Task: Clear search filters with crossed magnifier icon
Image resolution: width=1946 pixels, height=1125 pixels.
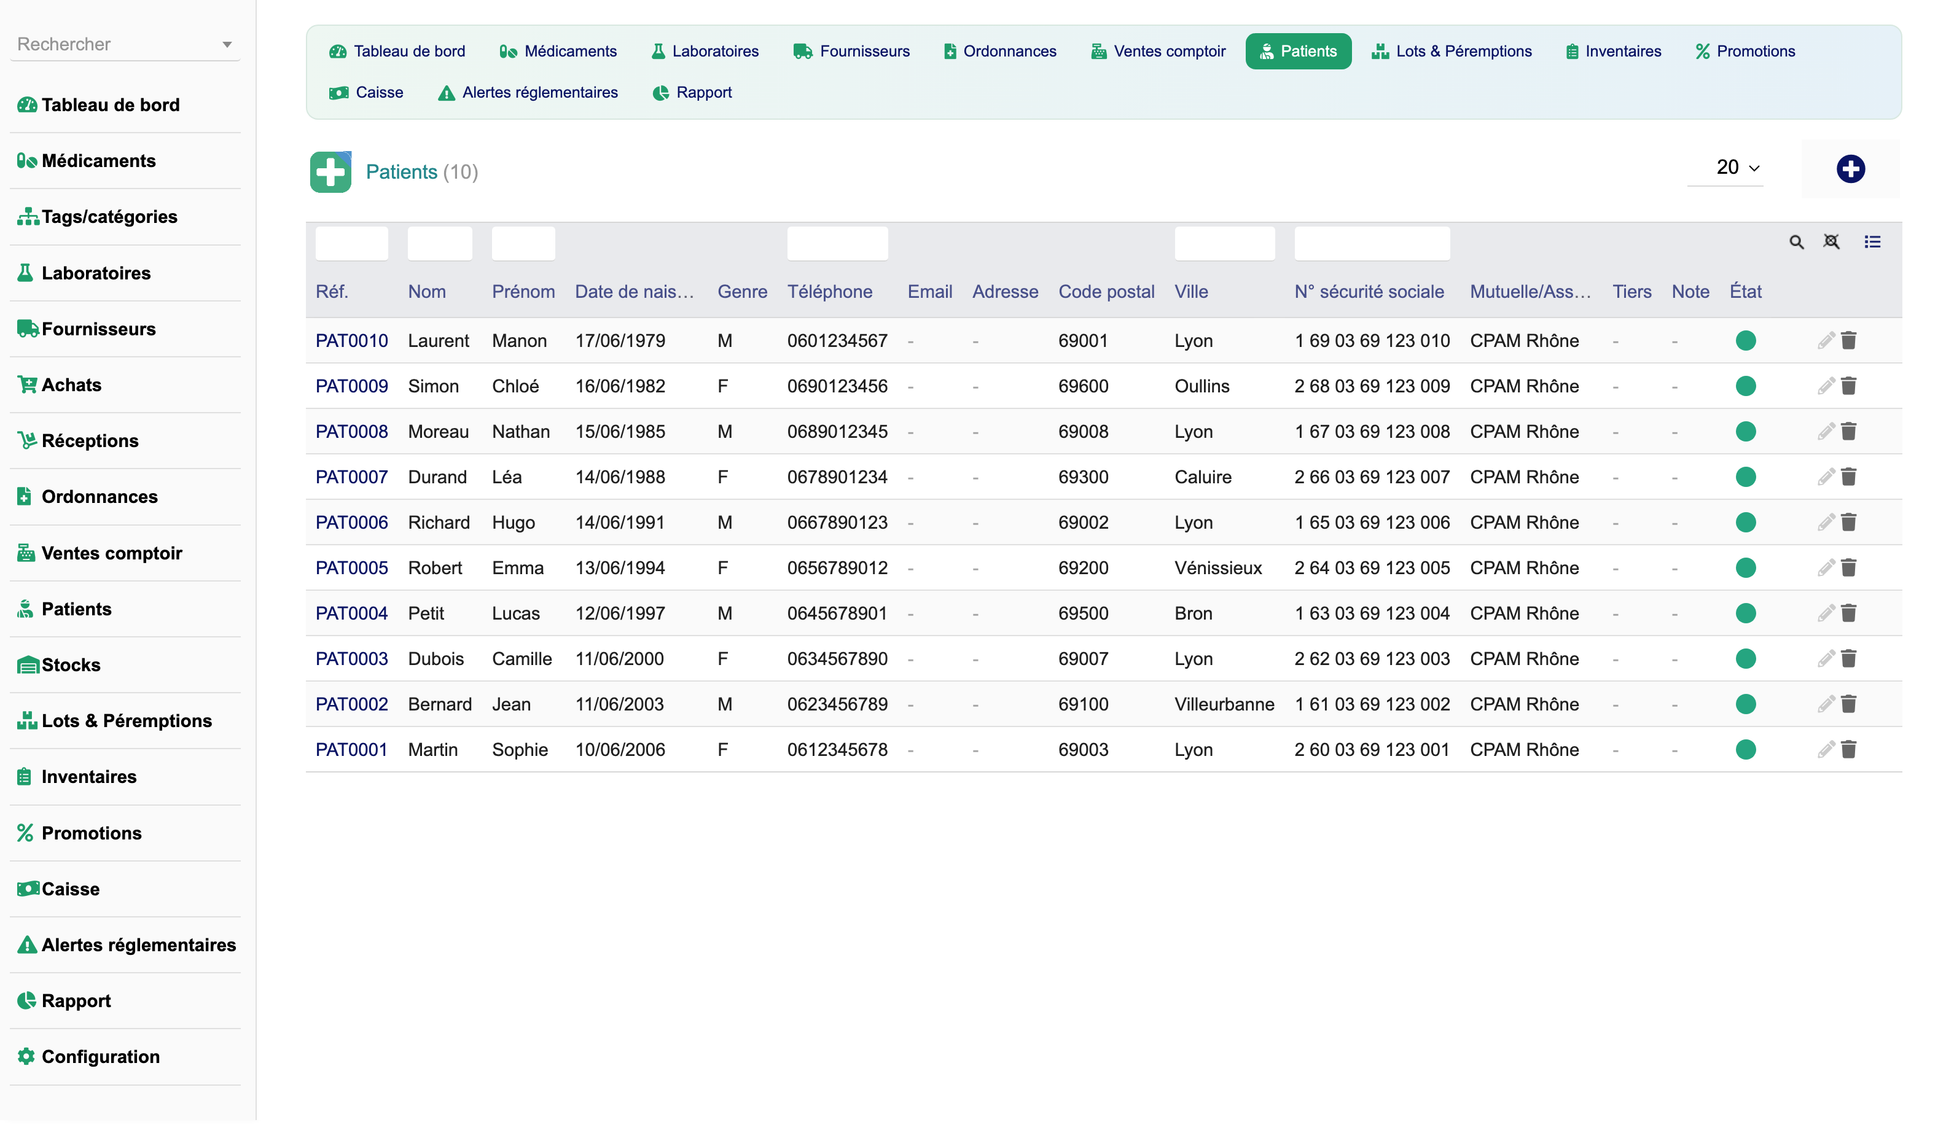Action: coord(1831,242)
